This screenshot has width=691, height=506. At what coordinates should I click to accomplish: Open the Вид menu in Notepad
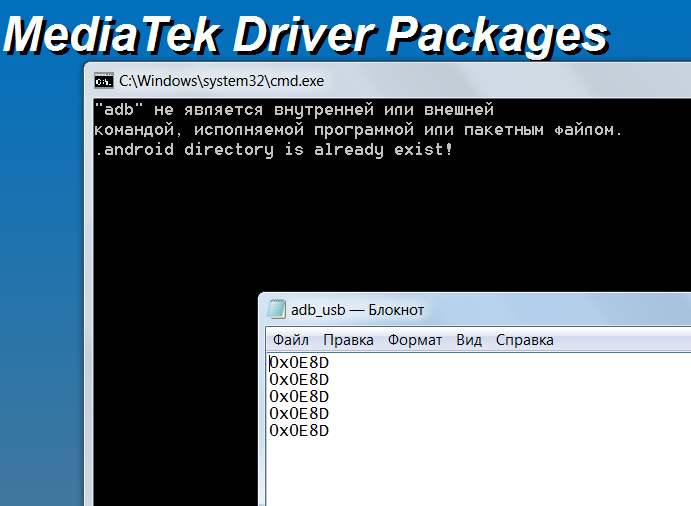(469, 340)
